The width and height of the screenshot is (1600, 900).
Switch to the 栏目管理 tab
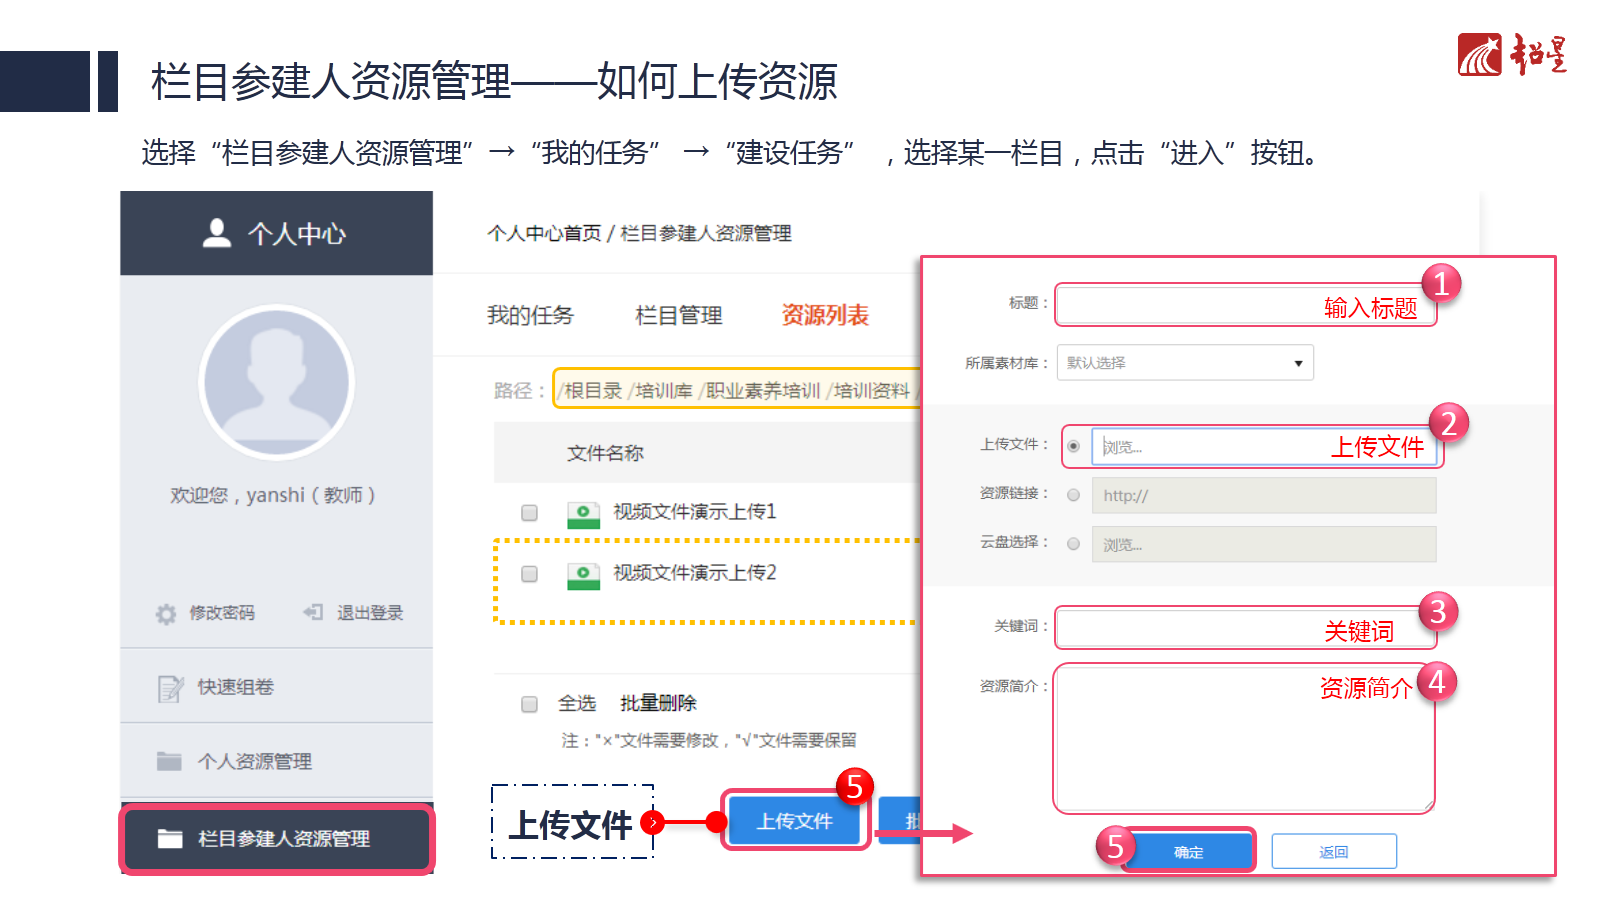[x=678, y=315]
